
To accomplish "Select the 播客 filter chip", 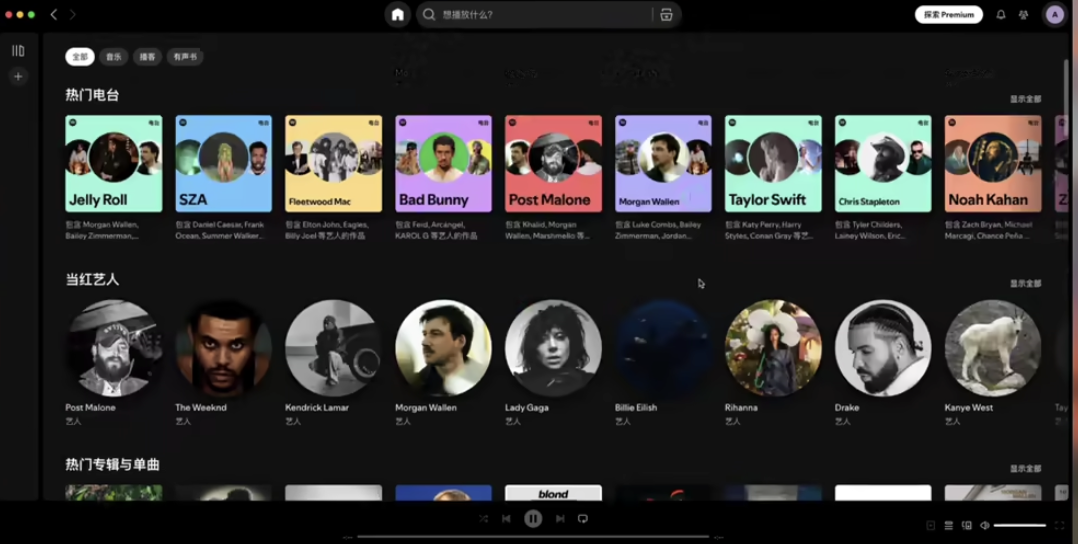I will point(147,56).
